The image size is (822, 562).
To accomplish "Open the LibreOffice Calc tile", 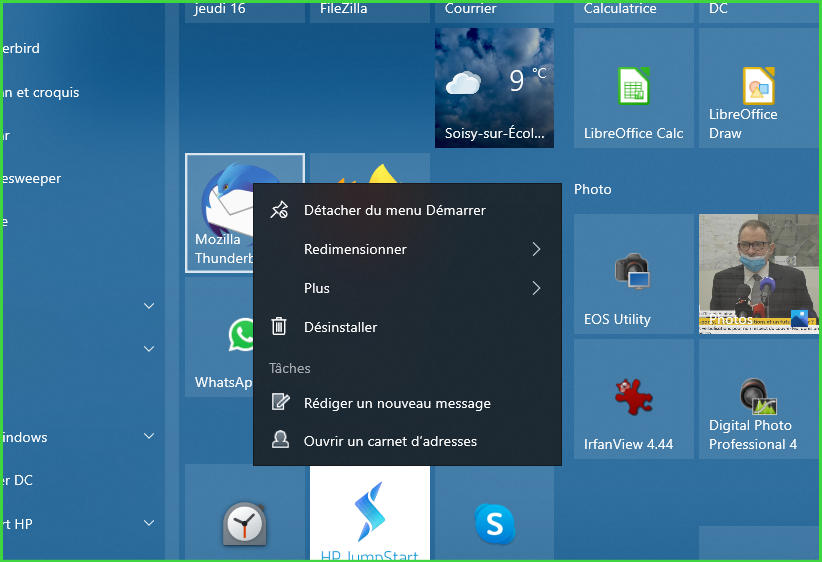I will pyautogui.click(x=633, y=88).
